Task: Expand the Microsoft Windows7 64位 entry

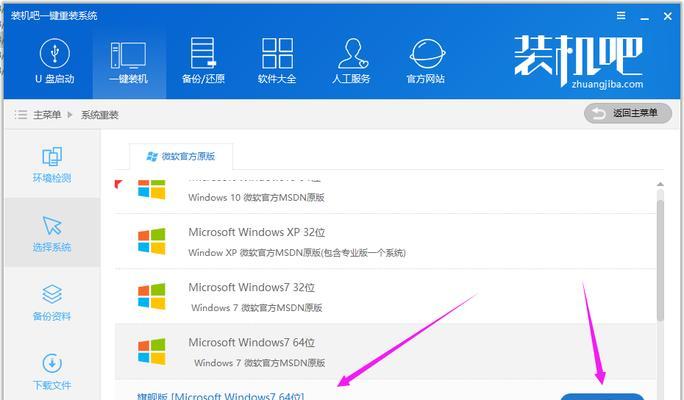Action: (x=386, y=352)
